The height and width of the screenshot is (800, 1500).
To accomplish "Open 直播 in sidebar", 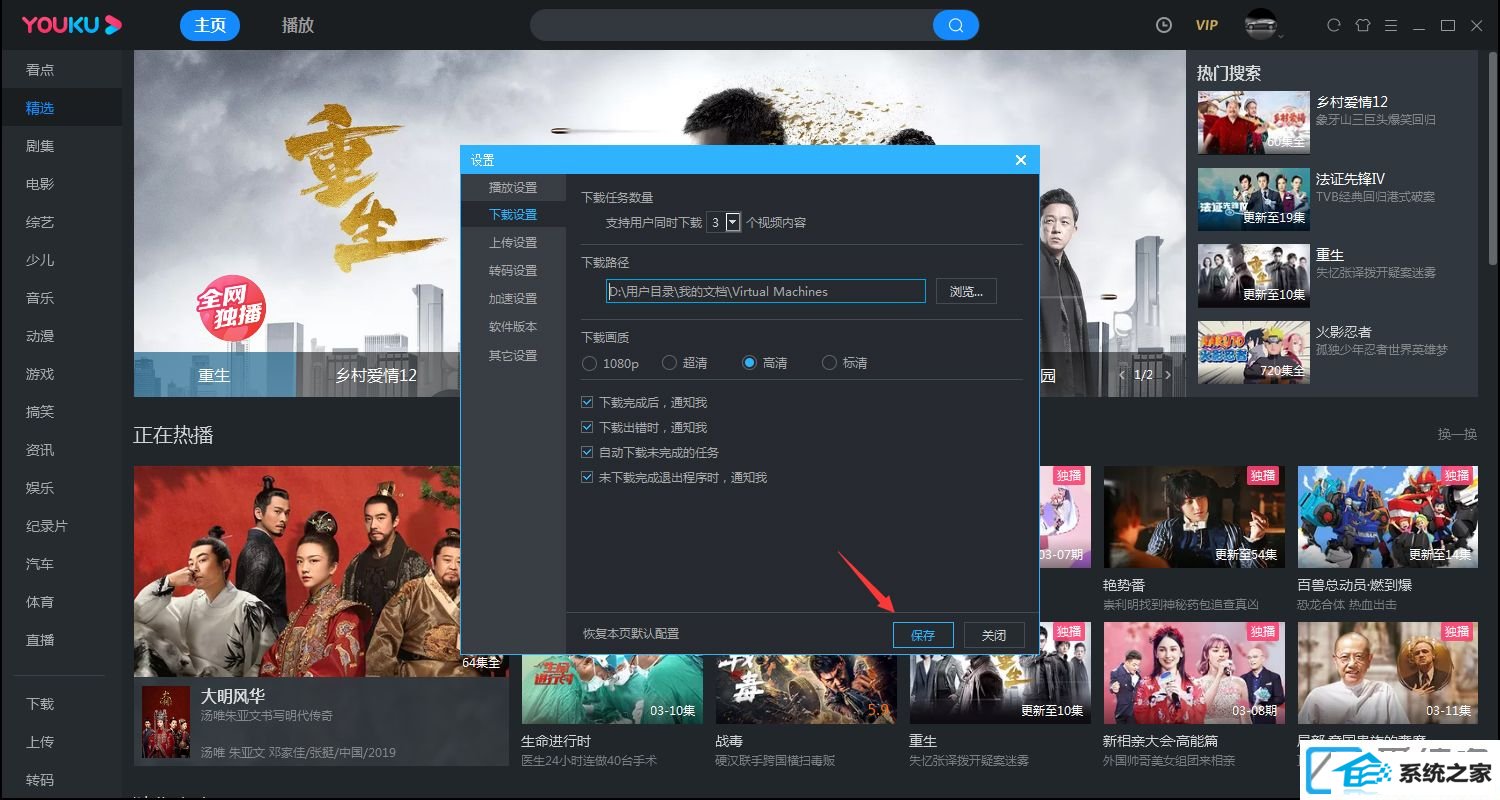I will (40, 640).
